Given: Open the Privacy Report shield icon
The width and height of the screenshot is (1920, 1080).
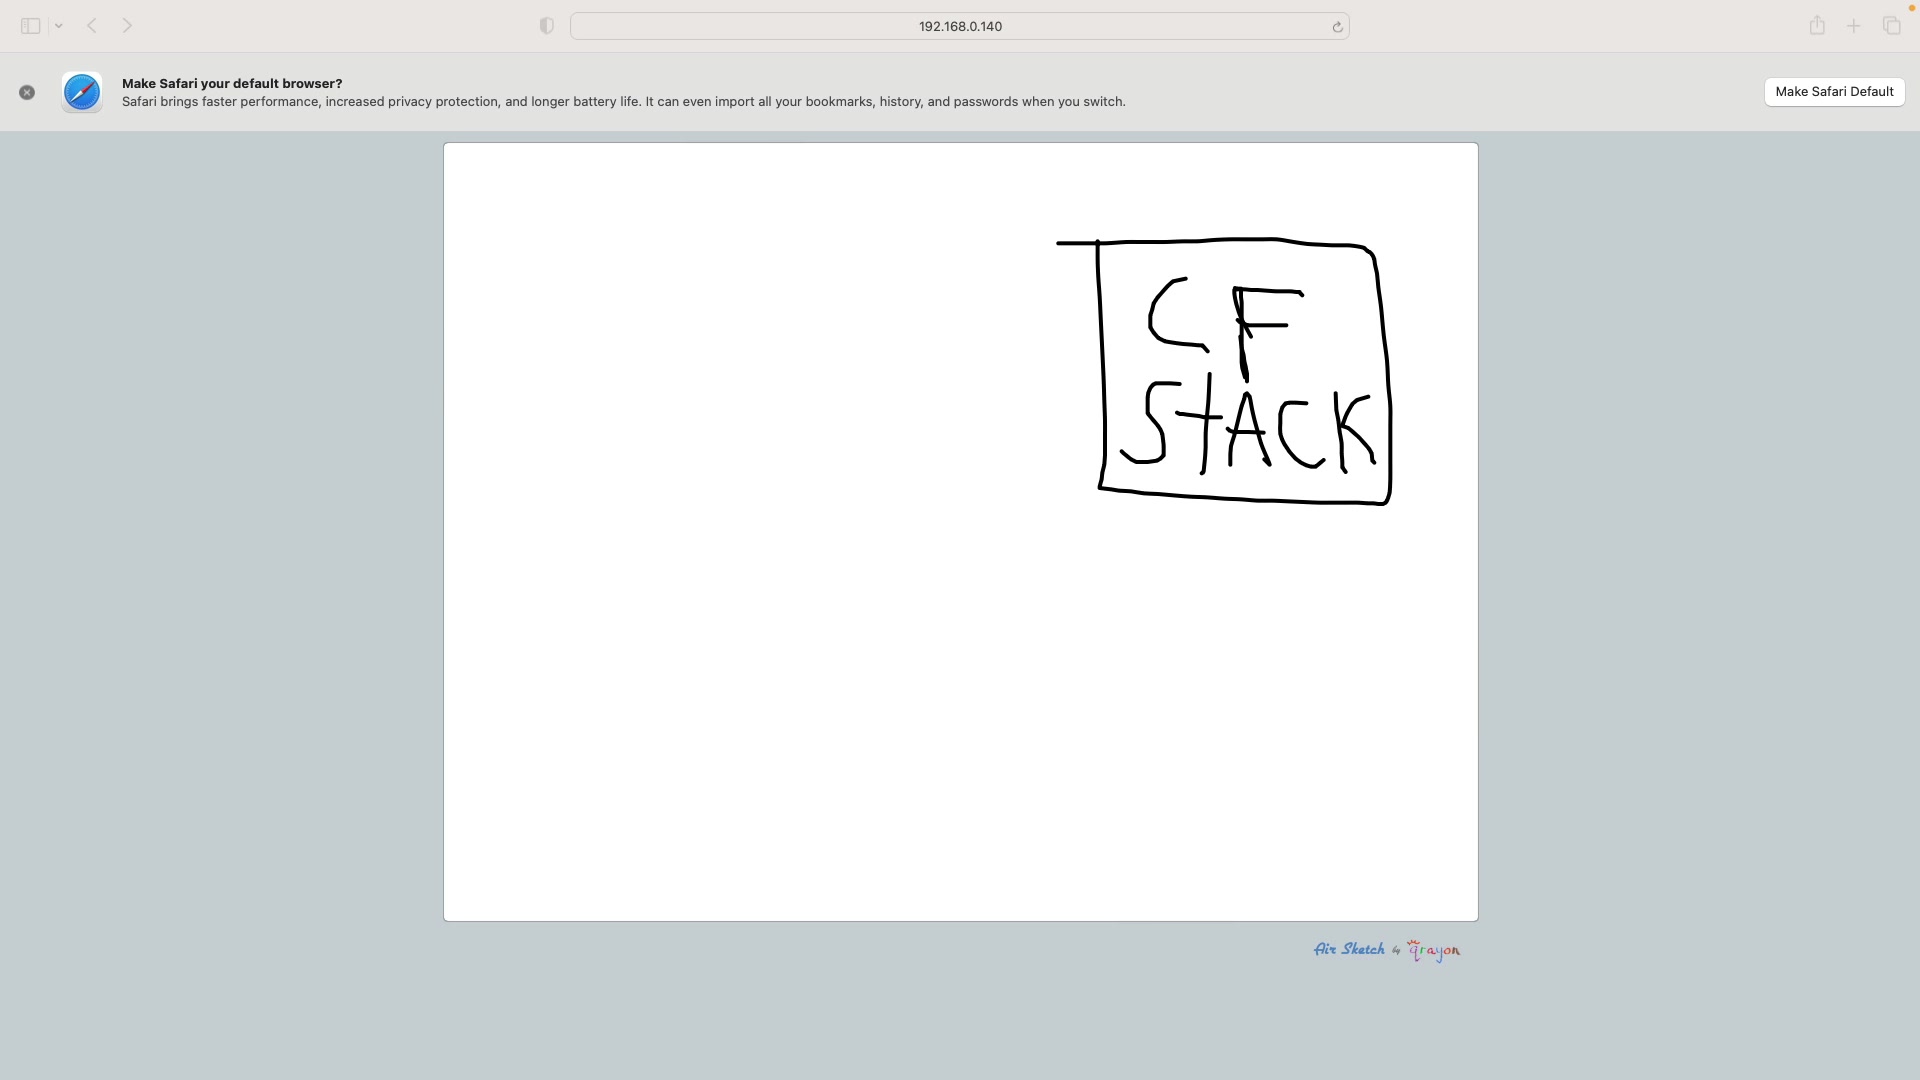Looking at the screenshot, I should [546, 26].
